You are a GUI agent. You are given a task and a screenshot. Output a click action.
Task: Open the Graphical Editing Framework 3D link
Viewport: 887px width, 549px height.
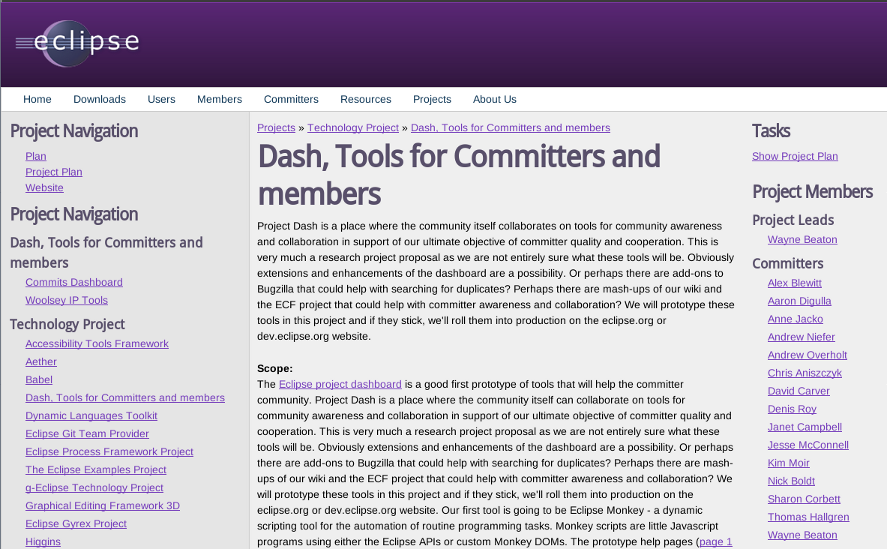click(x=102, y=506)
